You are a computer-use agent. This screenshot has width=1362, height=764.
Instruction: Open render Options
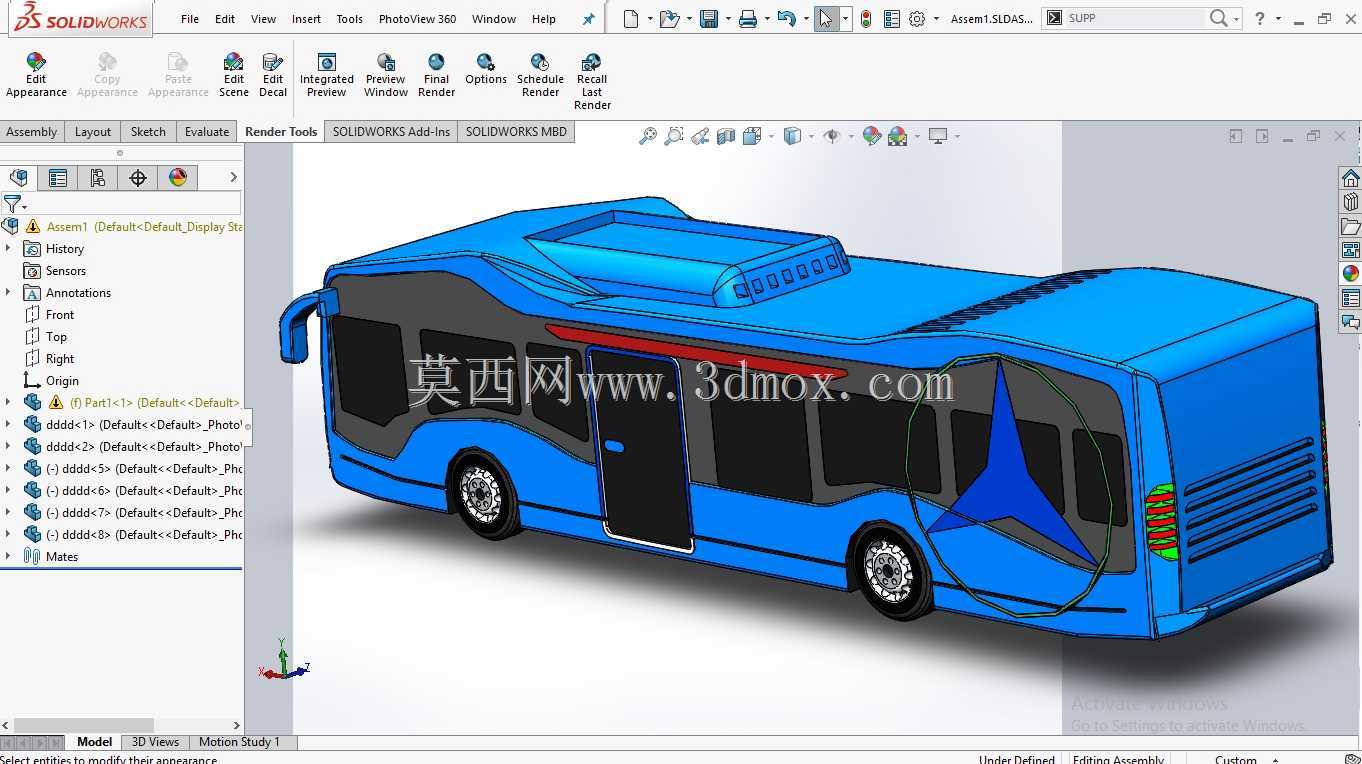pyautogui.click(x=486, y=69)
